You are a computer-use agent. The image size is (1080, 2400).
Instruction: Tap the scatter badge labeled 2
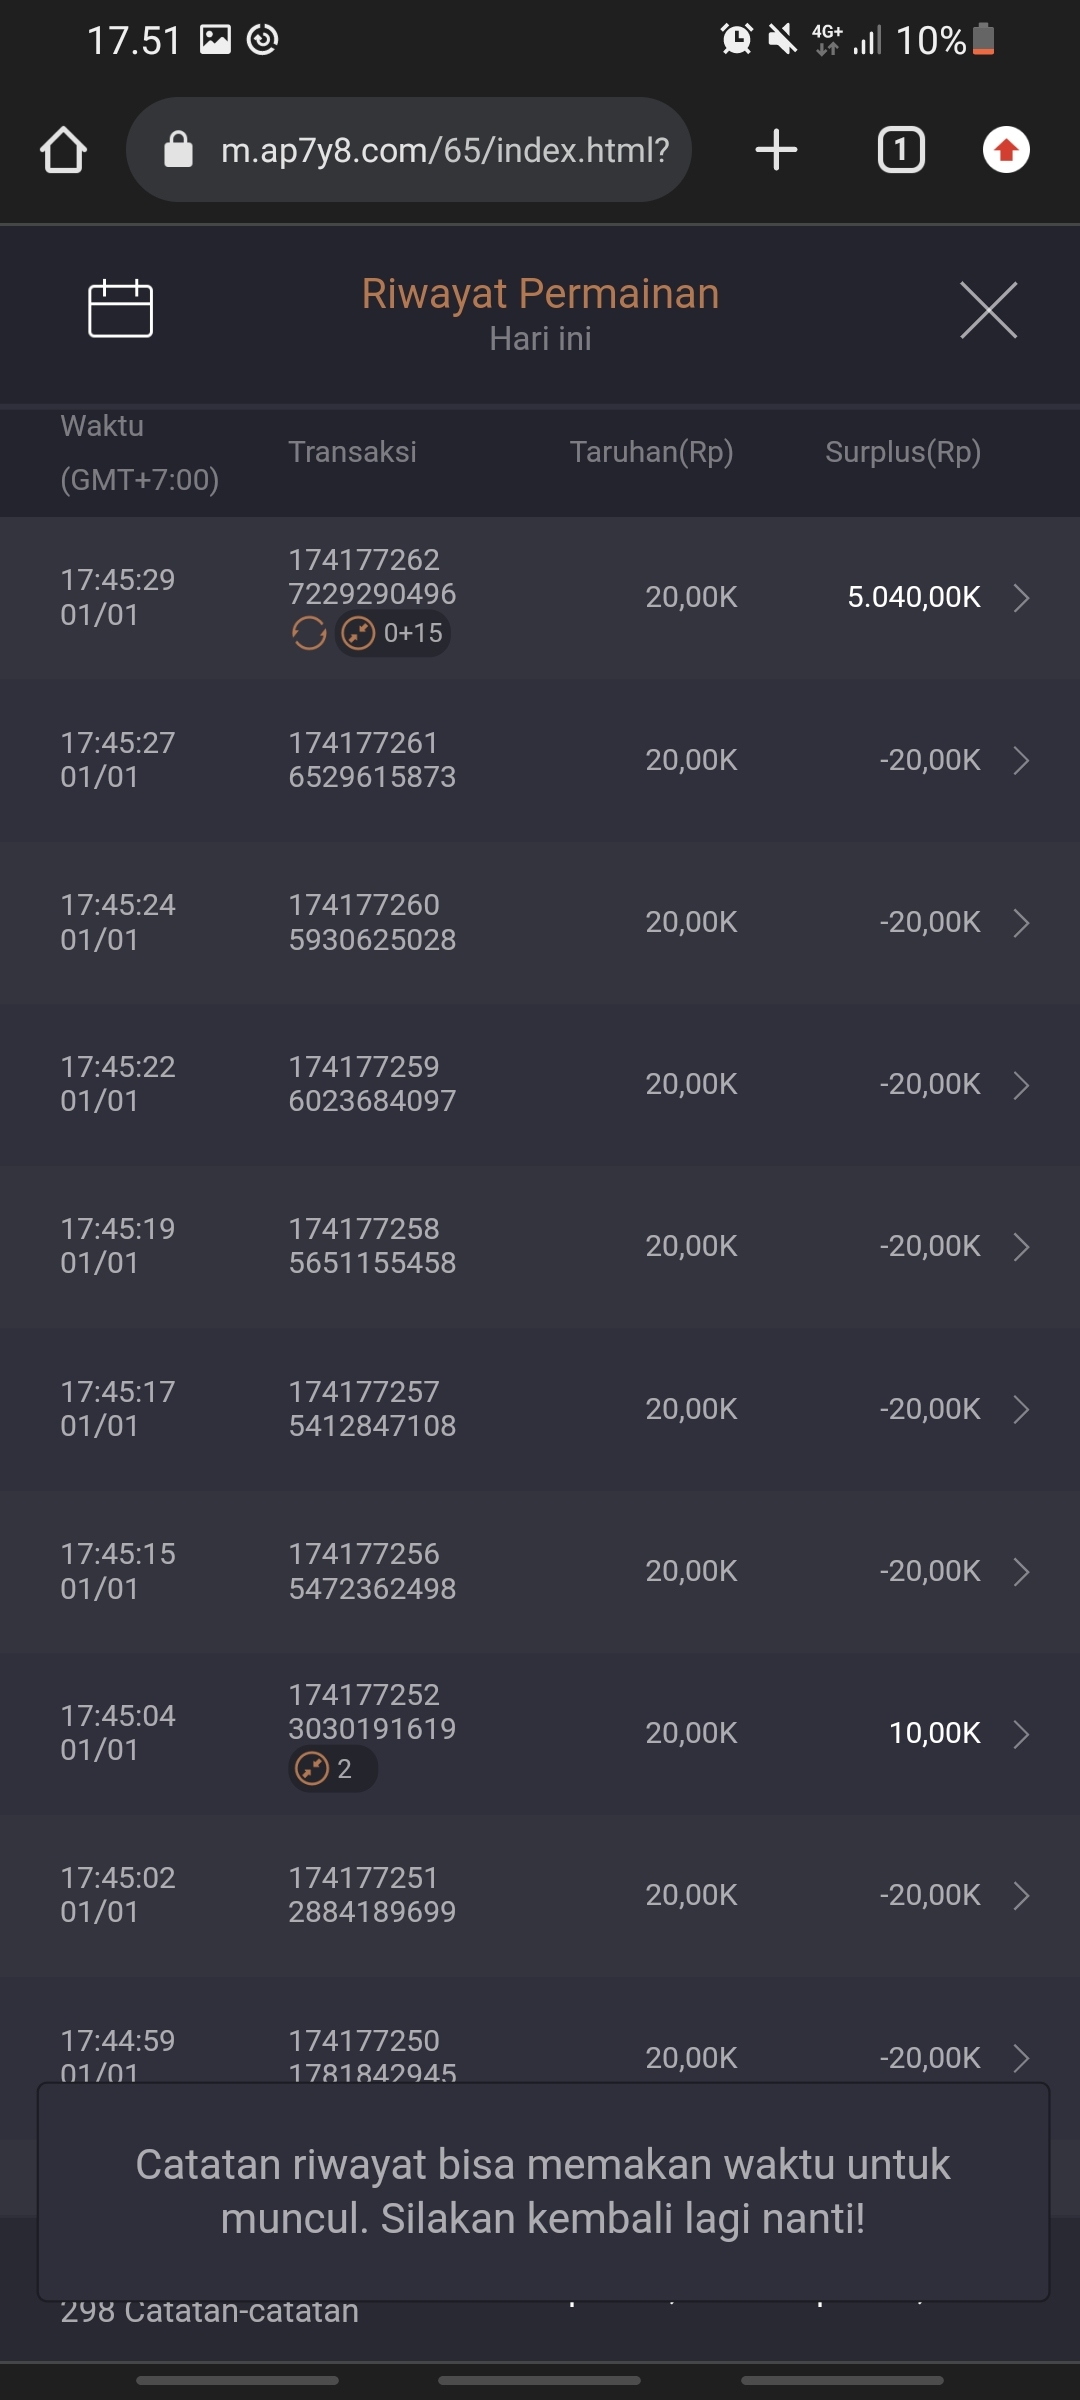332,1769
